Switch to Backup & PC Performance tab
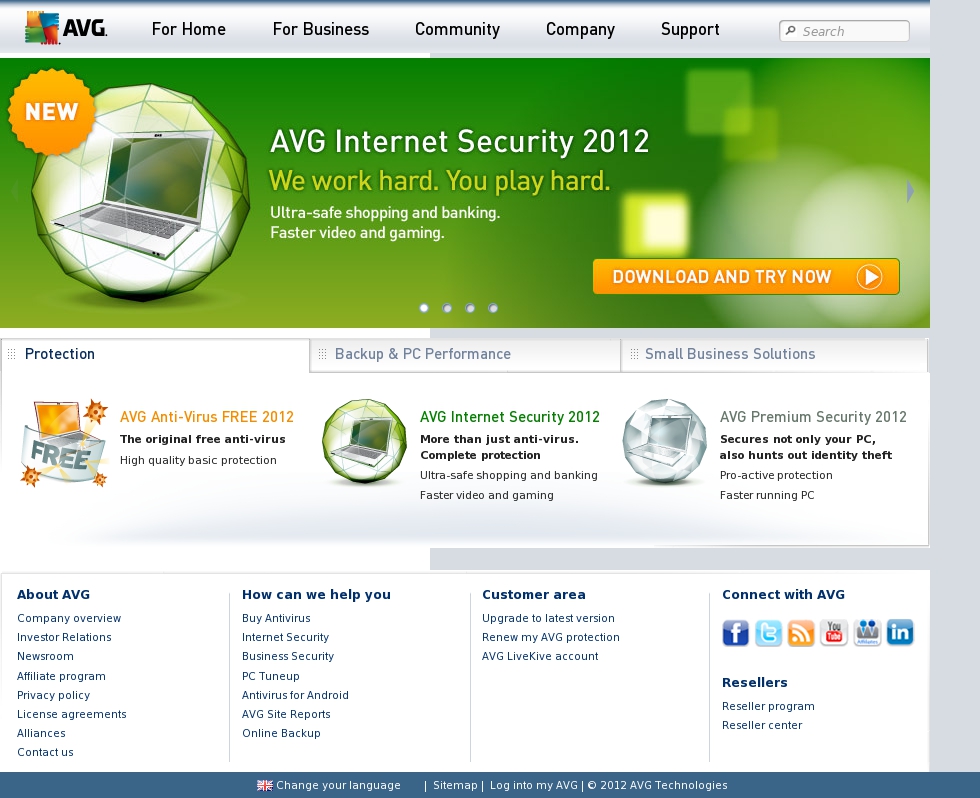The width and height of the screenshot is (980, 798). point(466,354)
